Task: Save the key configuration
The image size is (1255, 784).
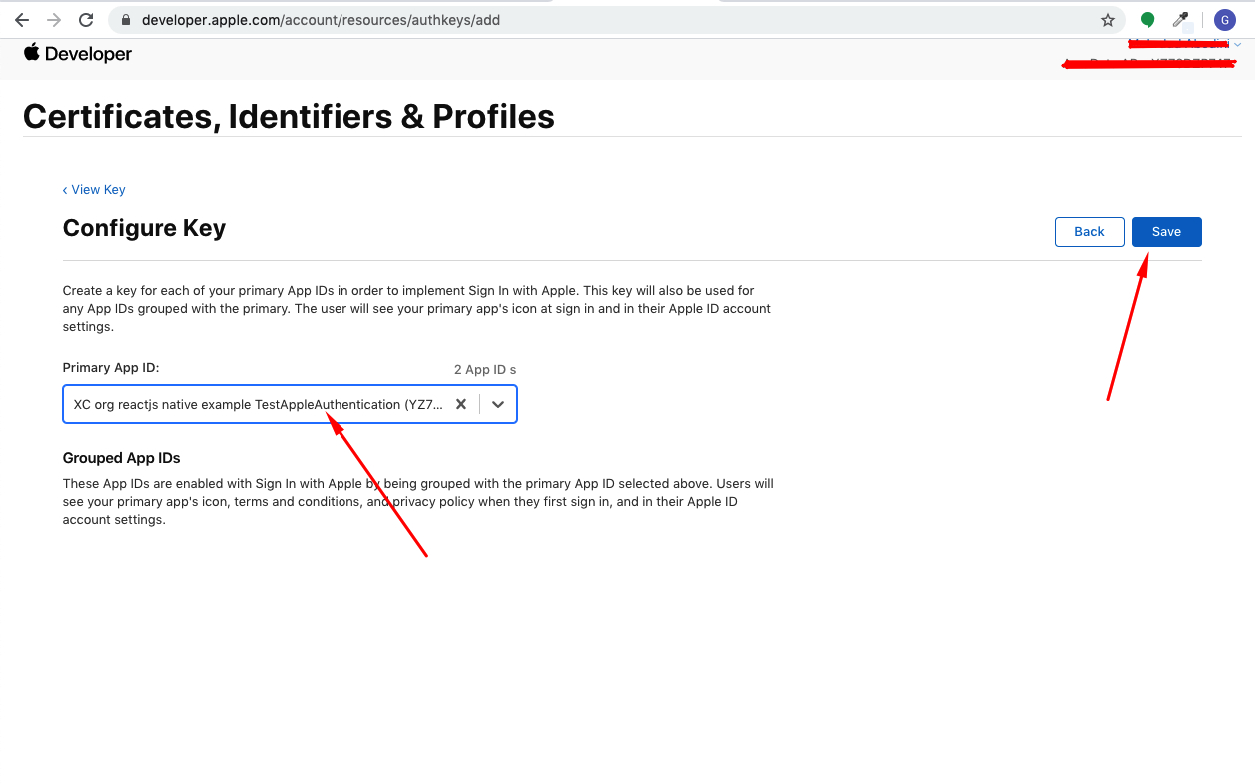Action: point(1166,232)
